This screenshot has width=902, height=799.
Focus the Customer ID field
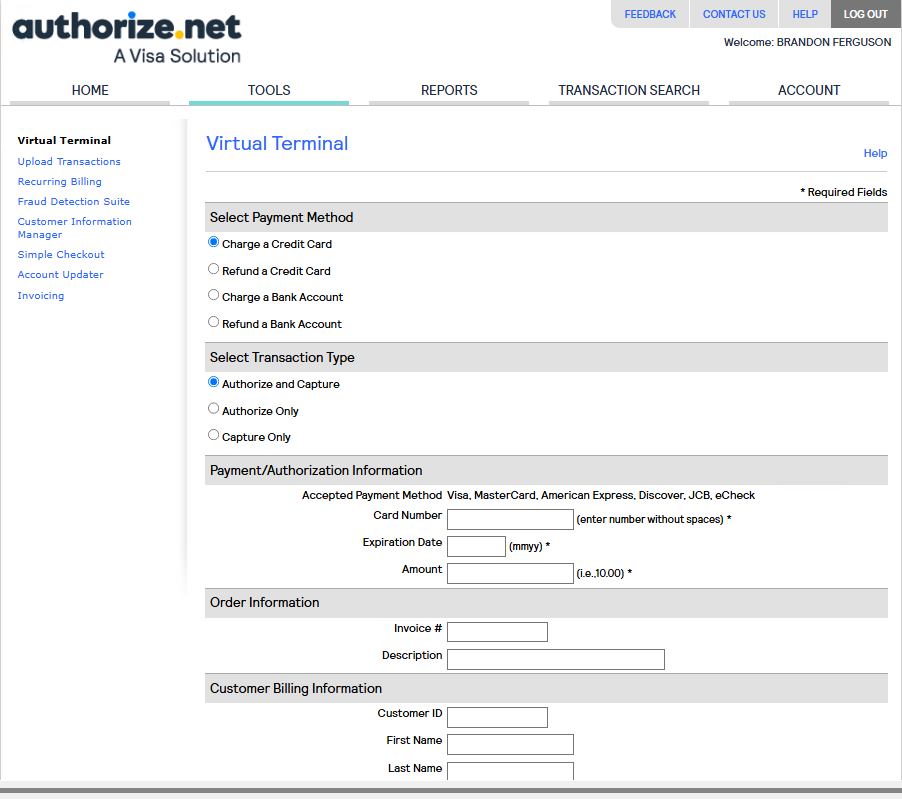point(497,717)
